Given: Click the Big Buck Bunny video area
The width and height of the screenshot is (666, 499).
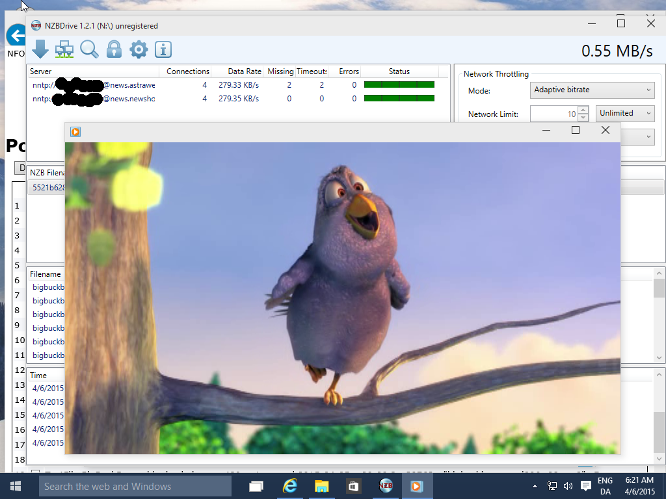Looking at the screenshot, I should click(x=342, y=298).
